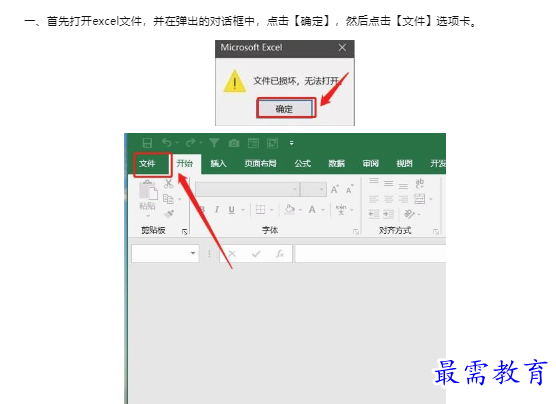This screenshot has width=556, height=404.
Task: Switch to the 开始 ribbon tab
Action: click(x=185, y=164)
